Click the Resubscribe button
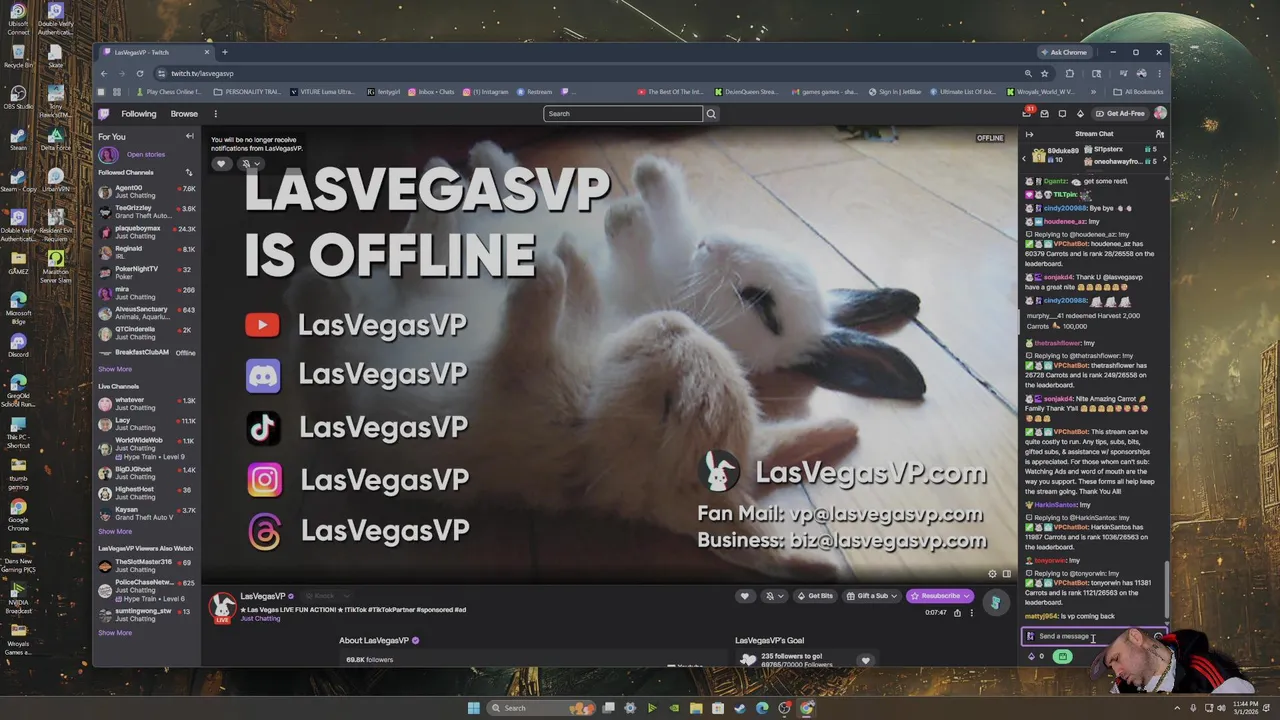The width and height of the screenshot is (1280, 720). 940,596
